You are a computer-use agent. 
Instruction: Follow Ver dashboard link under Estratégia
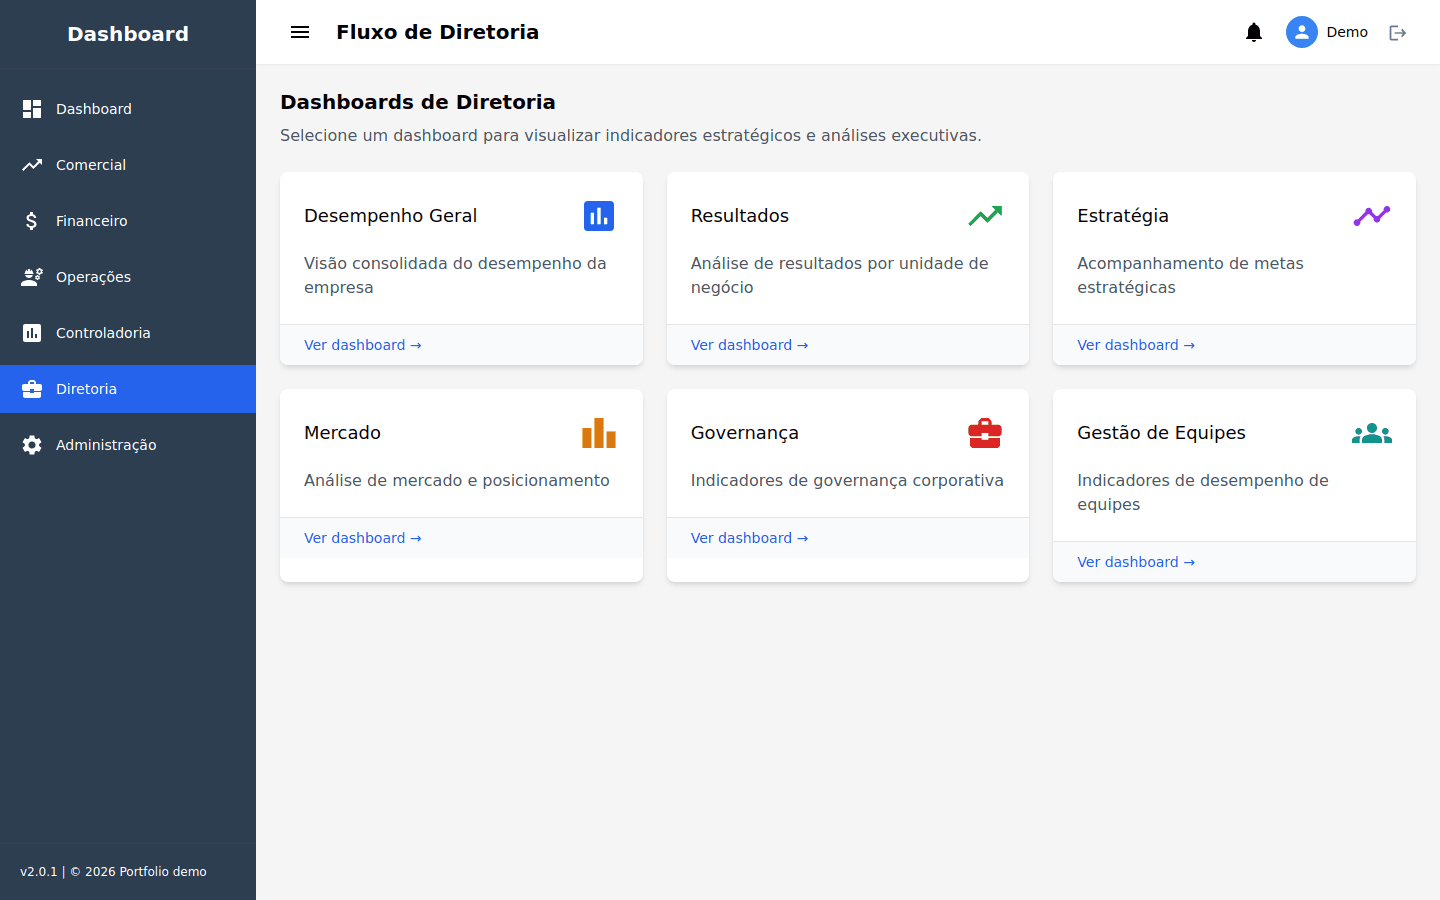[x=1136, y=345]
